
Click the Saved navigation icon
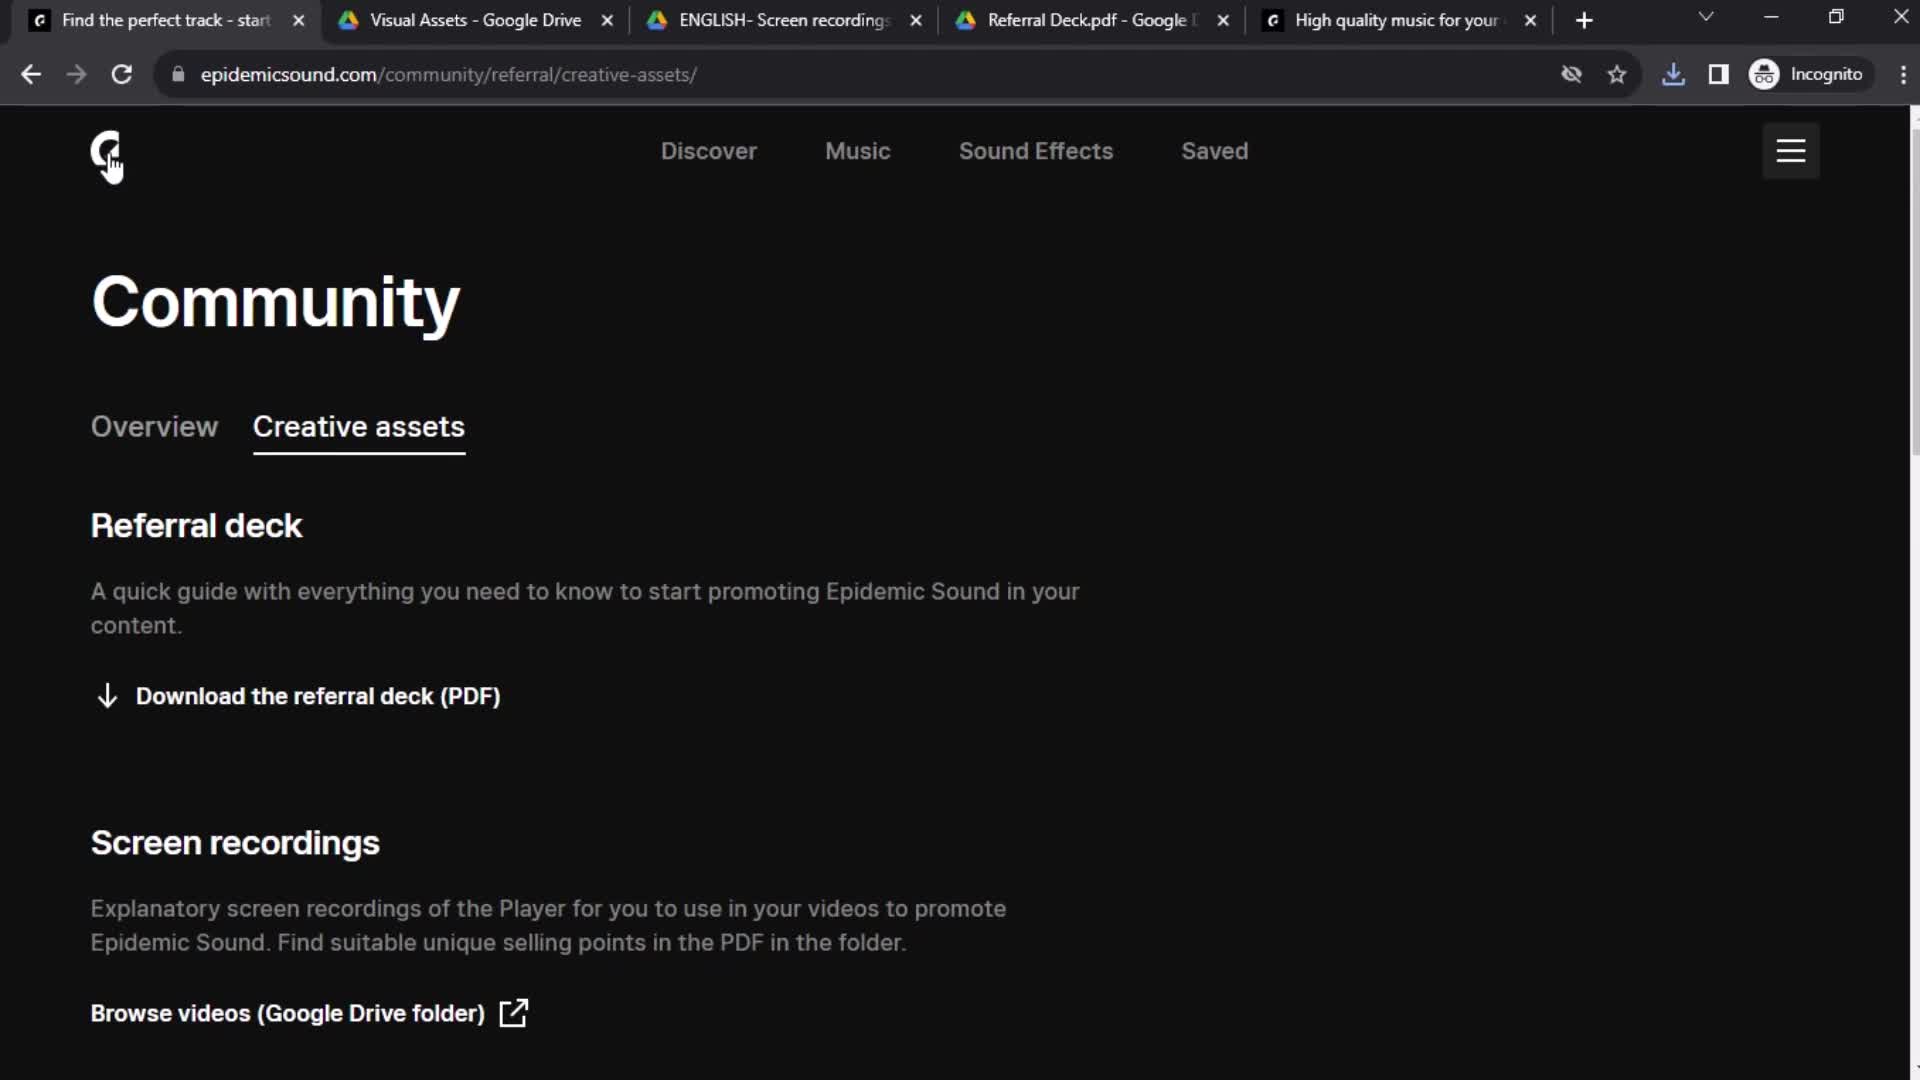pos(1215,152)
